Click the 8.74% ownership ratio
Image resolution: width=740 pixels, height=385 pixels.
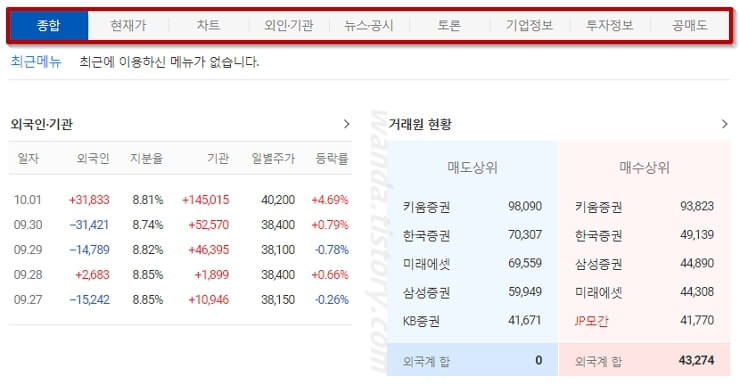pos(148,225)
